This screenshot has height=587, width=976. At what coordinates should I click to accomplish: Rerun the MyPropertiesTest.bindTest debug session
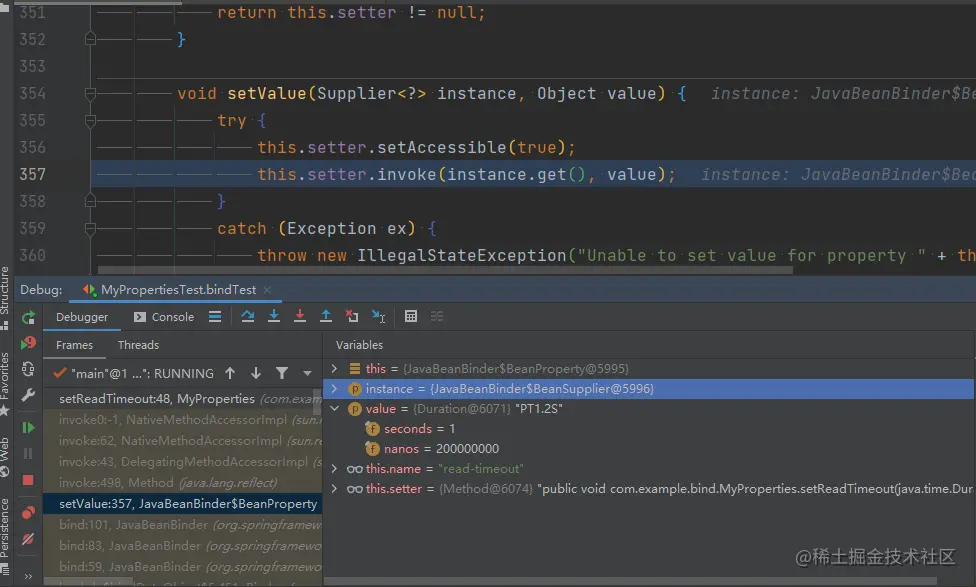click(x=28, y=318)
